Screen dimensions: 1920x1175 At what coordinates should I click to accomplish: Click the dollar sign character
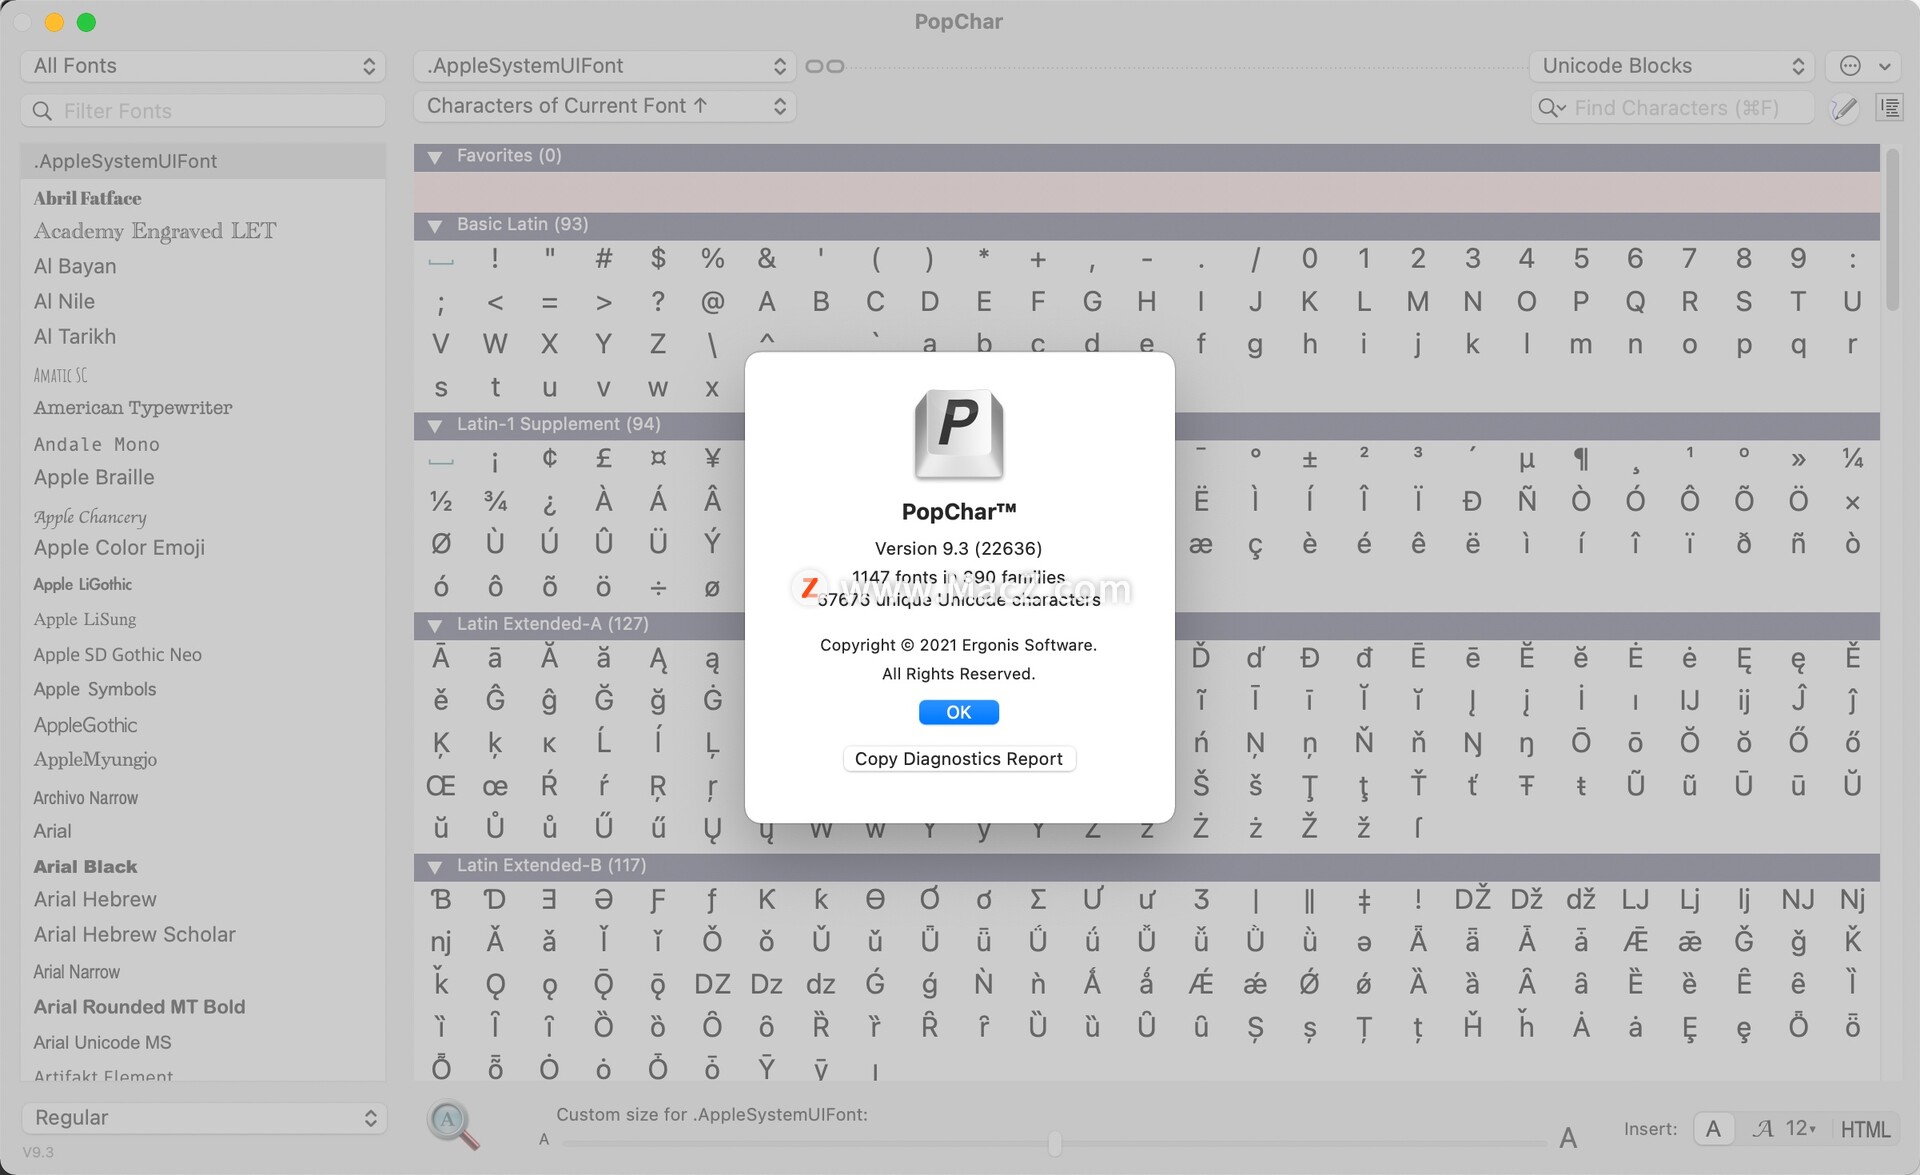[658, 259]
